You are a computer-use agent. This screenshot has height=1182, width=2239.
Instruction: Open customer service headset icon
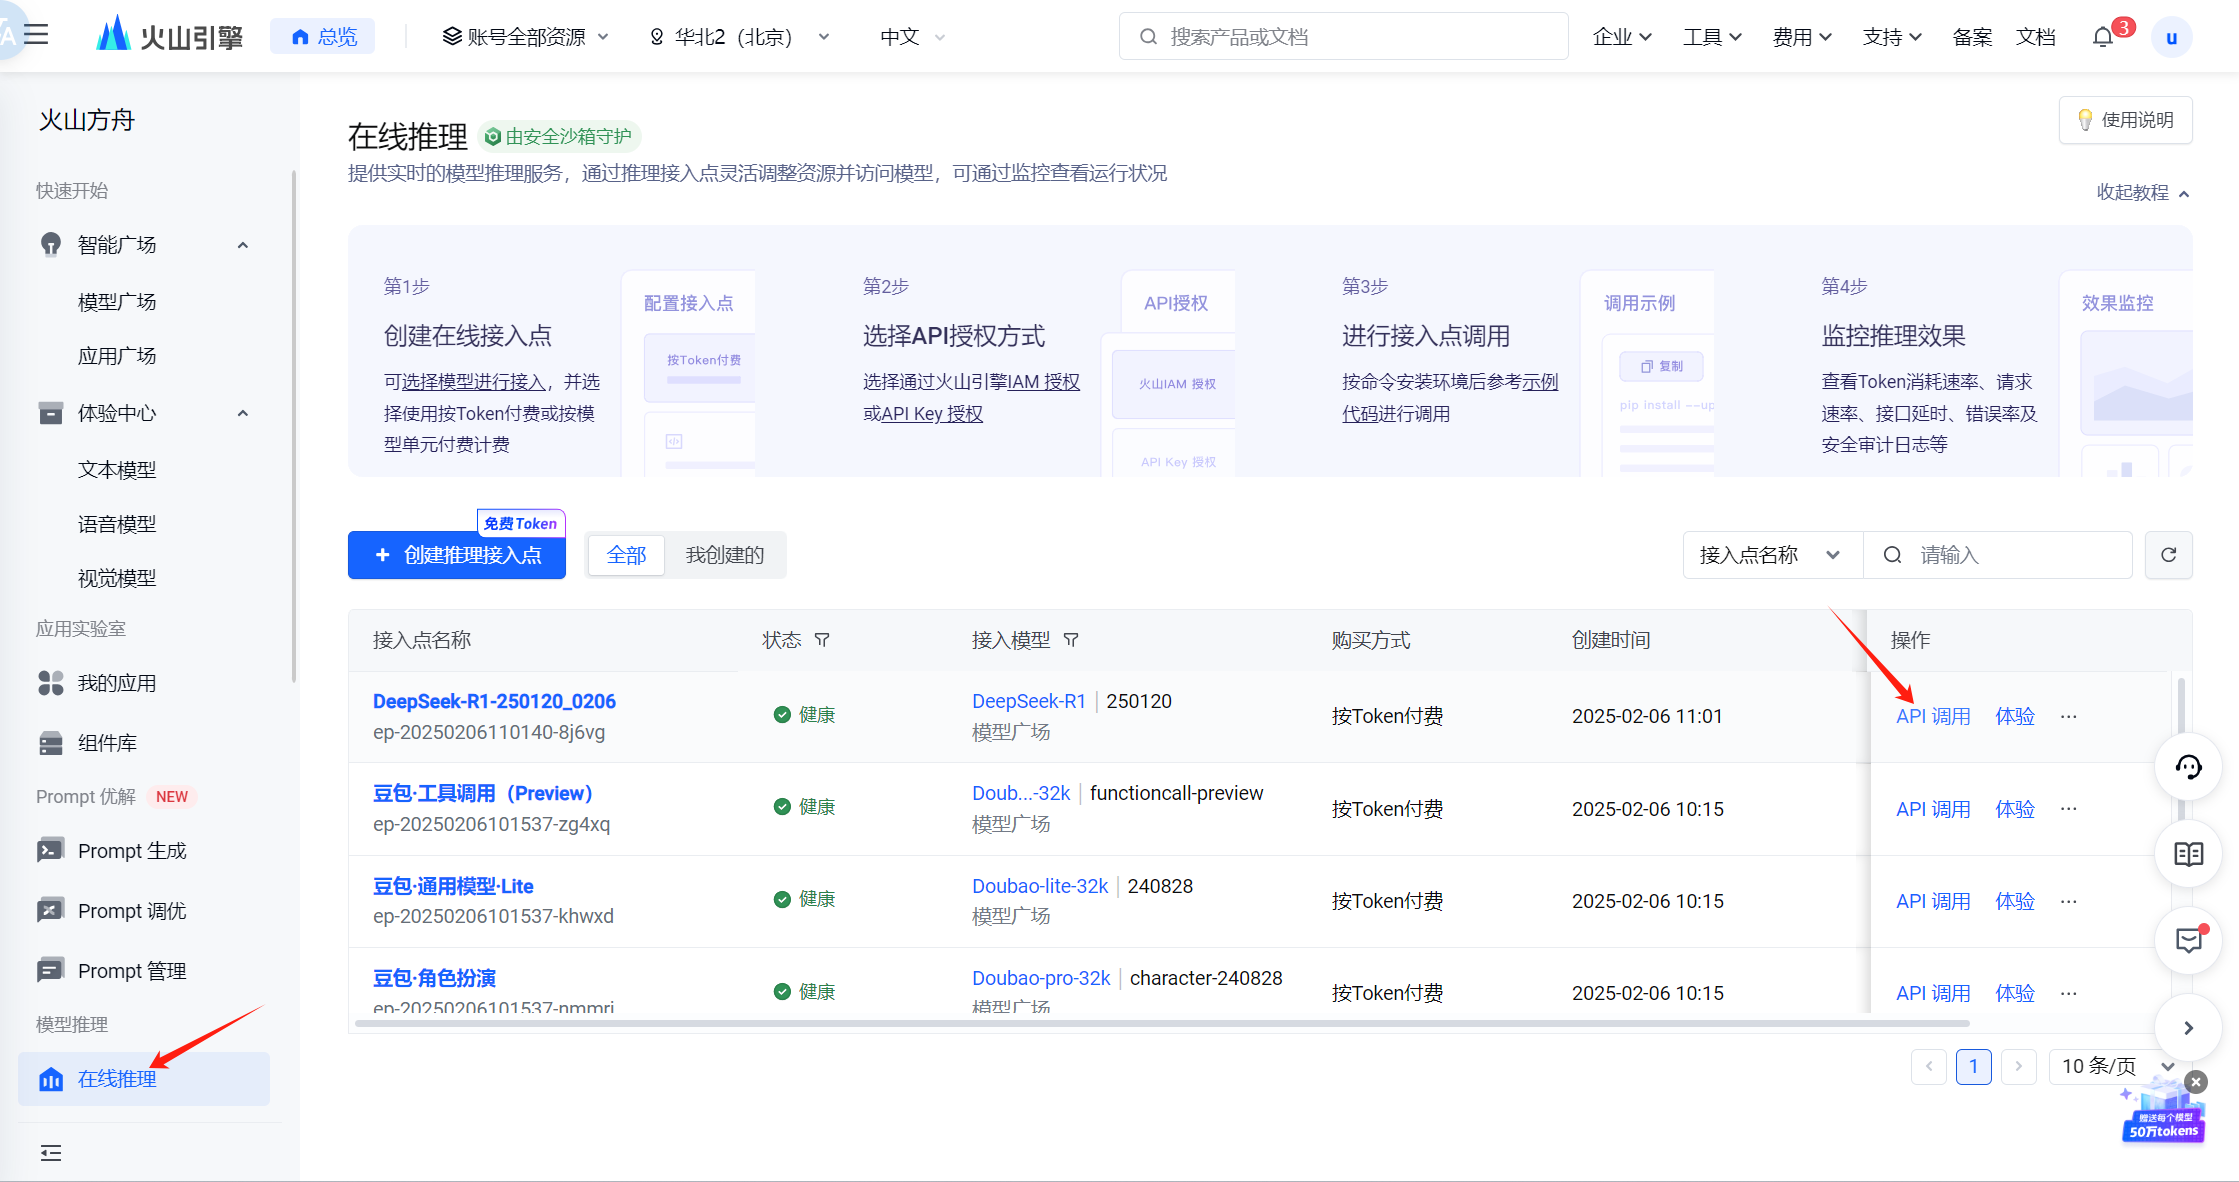point(2188,767)
